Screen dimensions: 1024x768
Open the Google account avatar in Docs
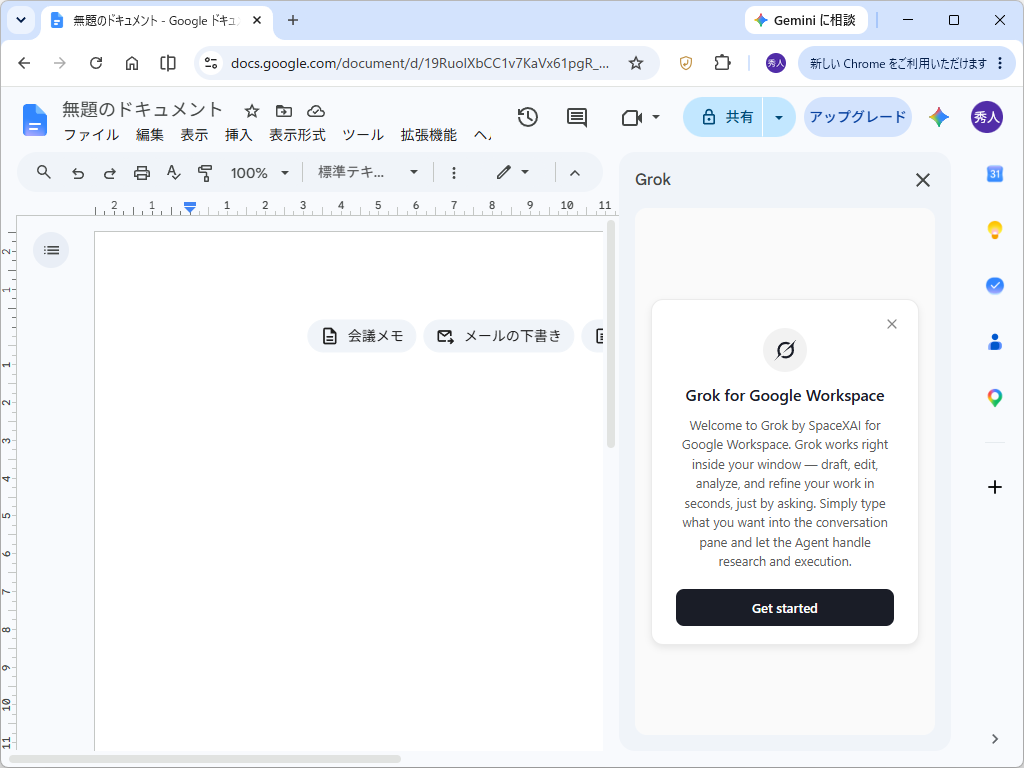point(987,118)
